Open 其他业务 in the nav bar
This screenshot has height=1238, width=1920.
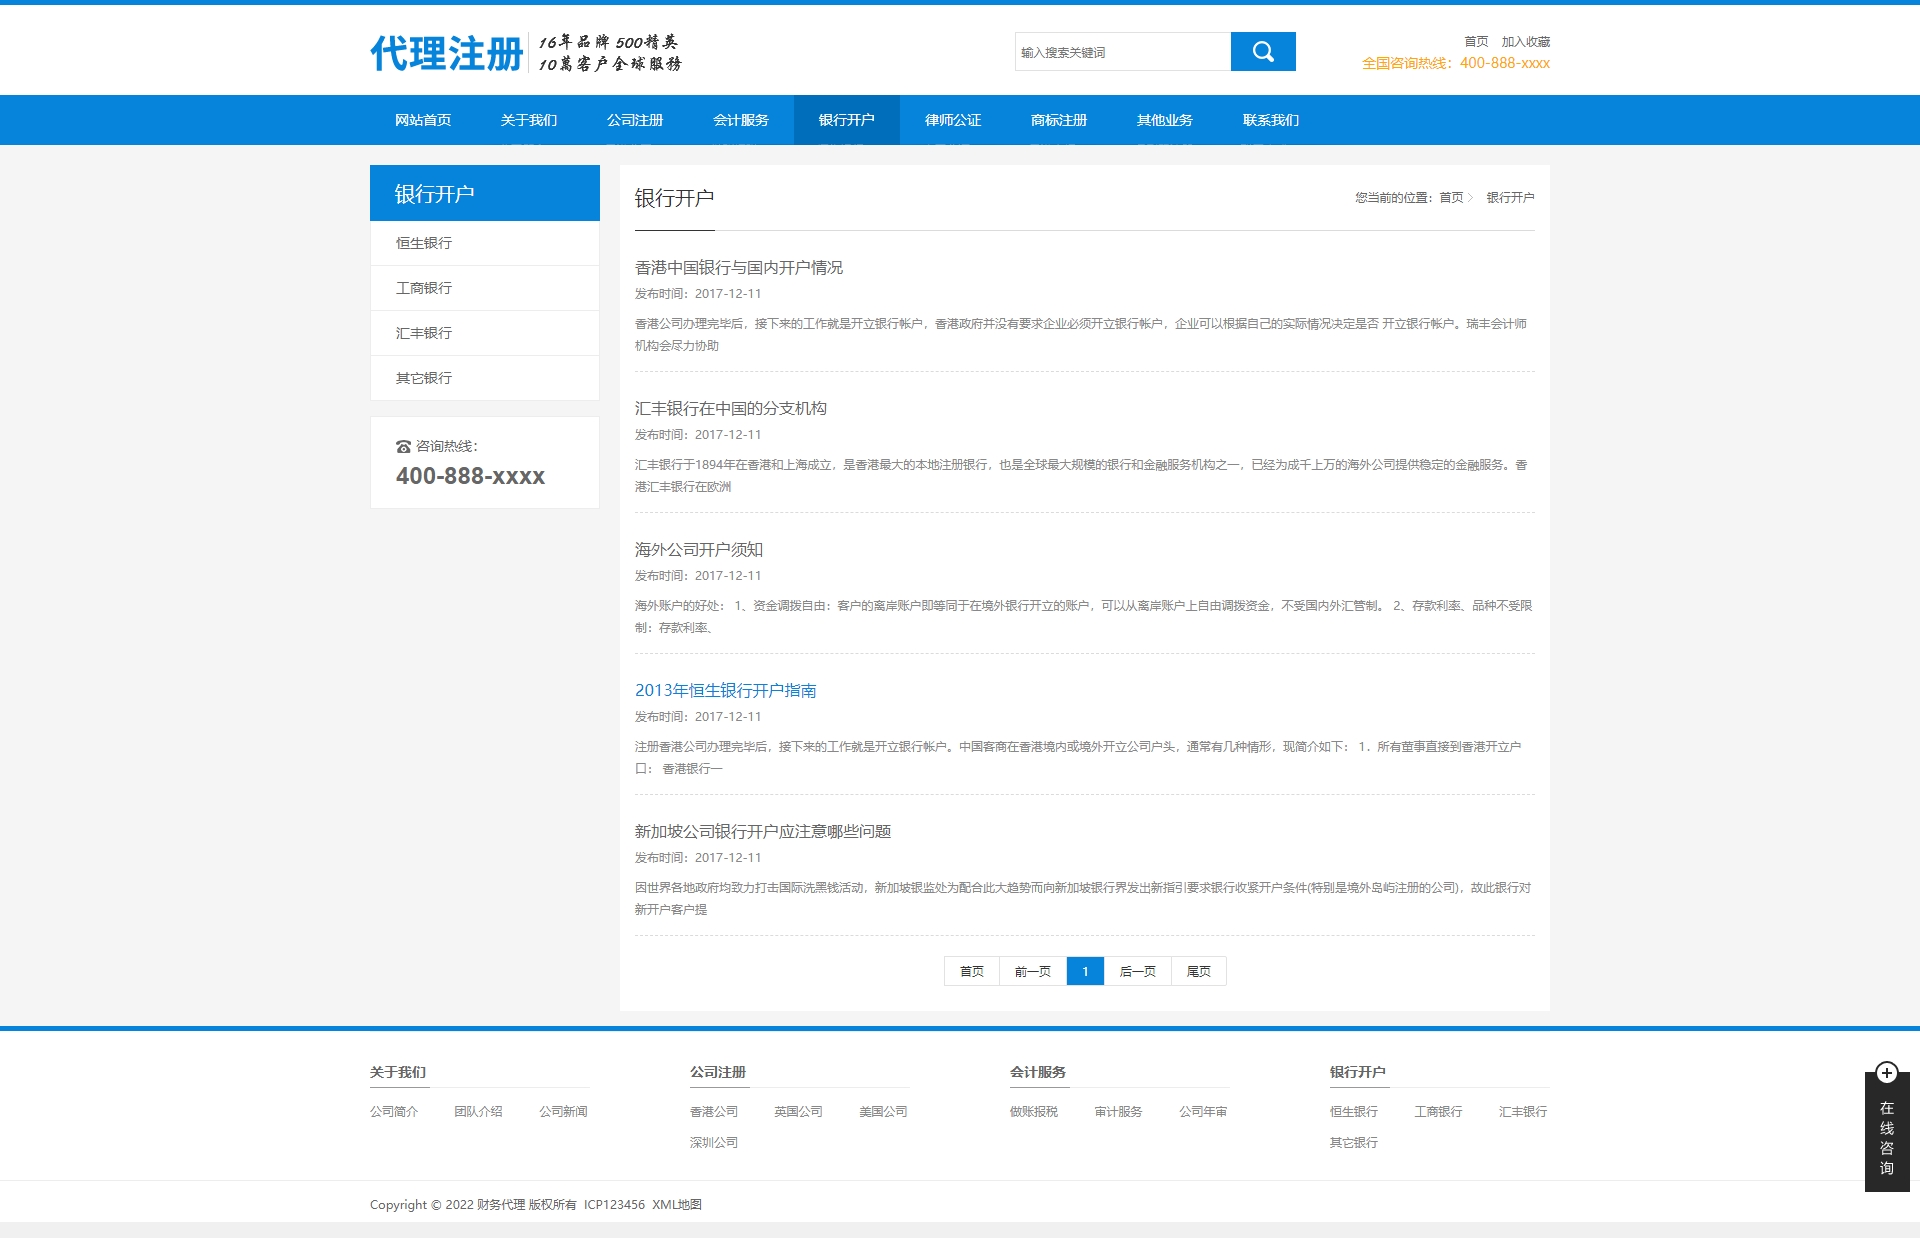(1165, 120)
